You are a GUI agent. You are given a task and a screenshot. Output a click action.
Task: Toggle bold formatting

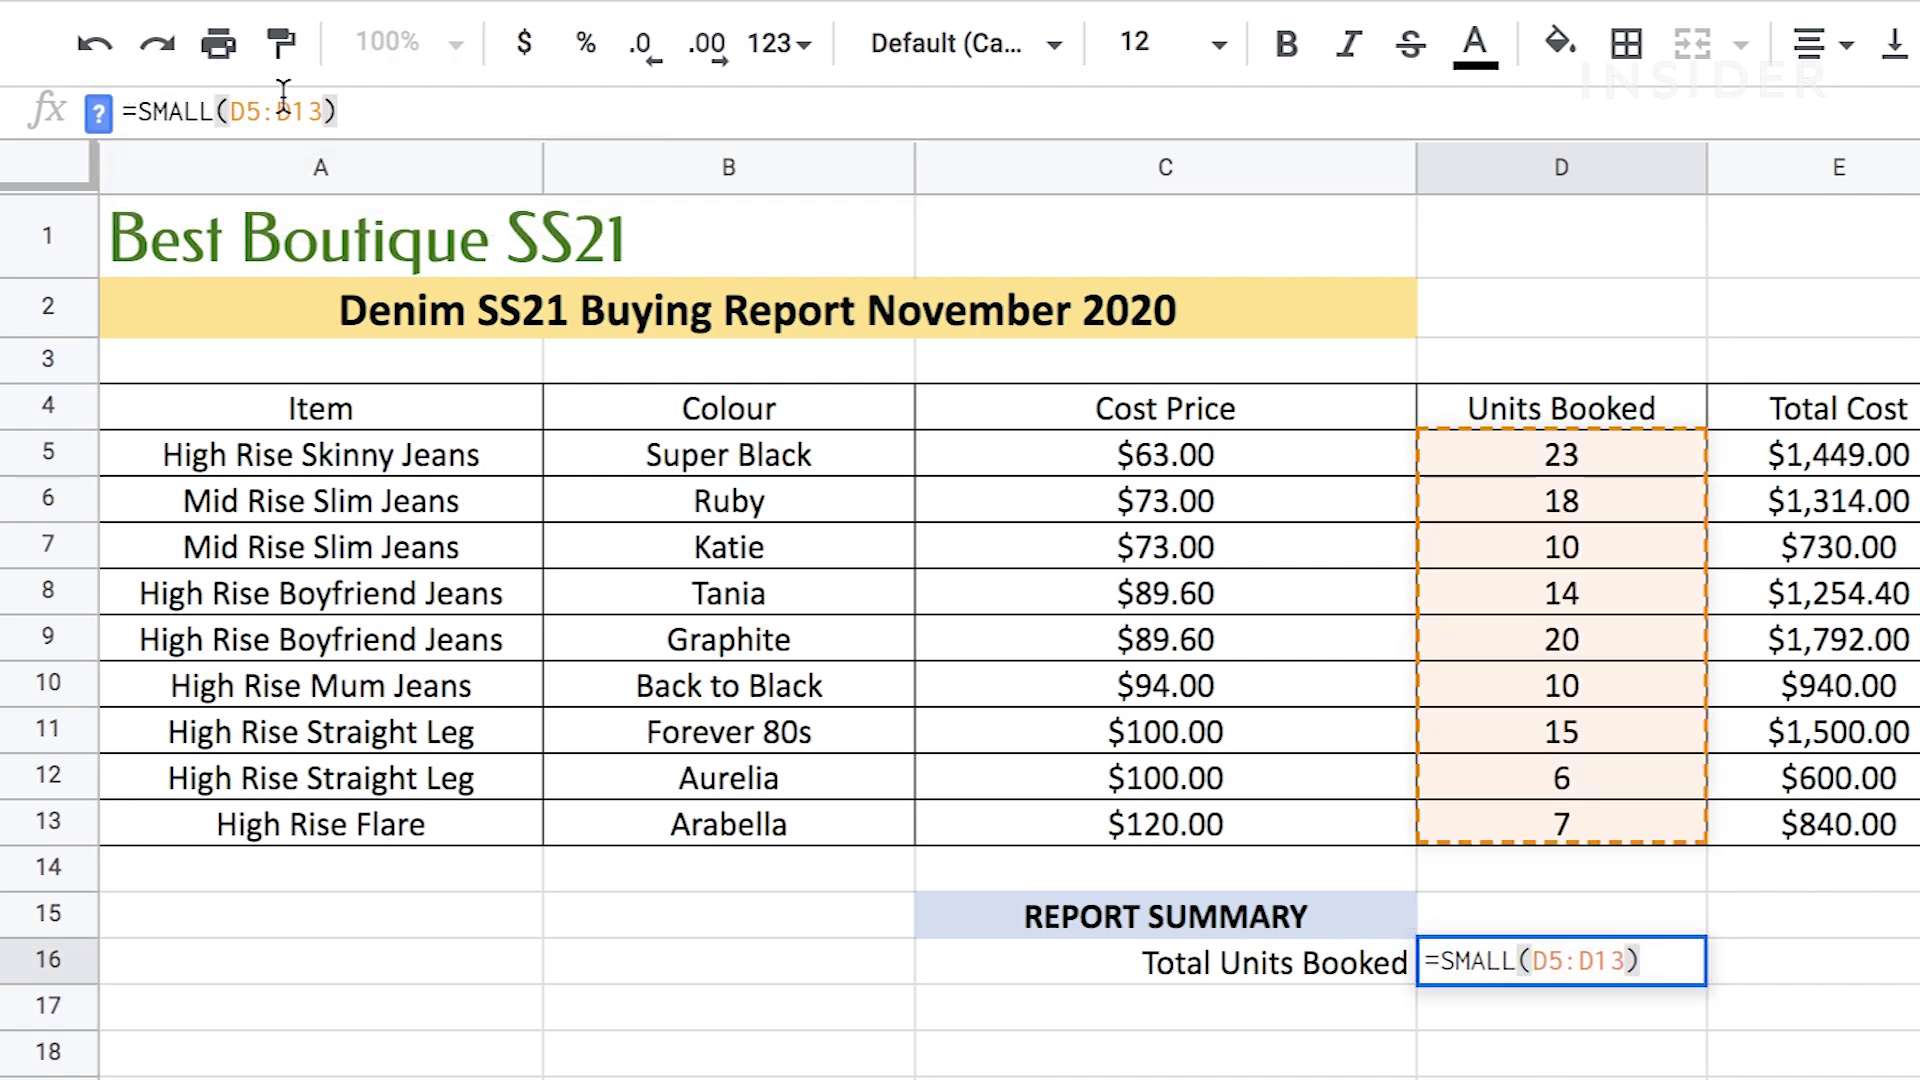coord(1287,44)
